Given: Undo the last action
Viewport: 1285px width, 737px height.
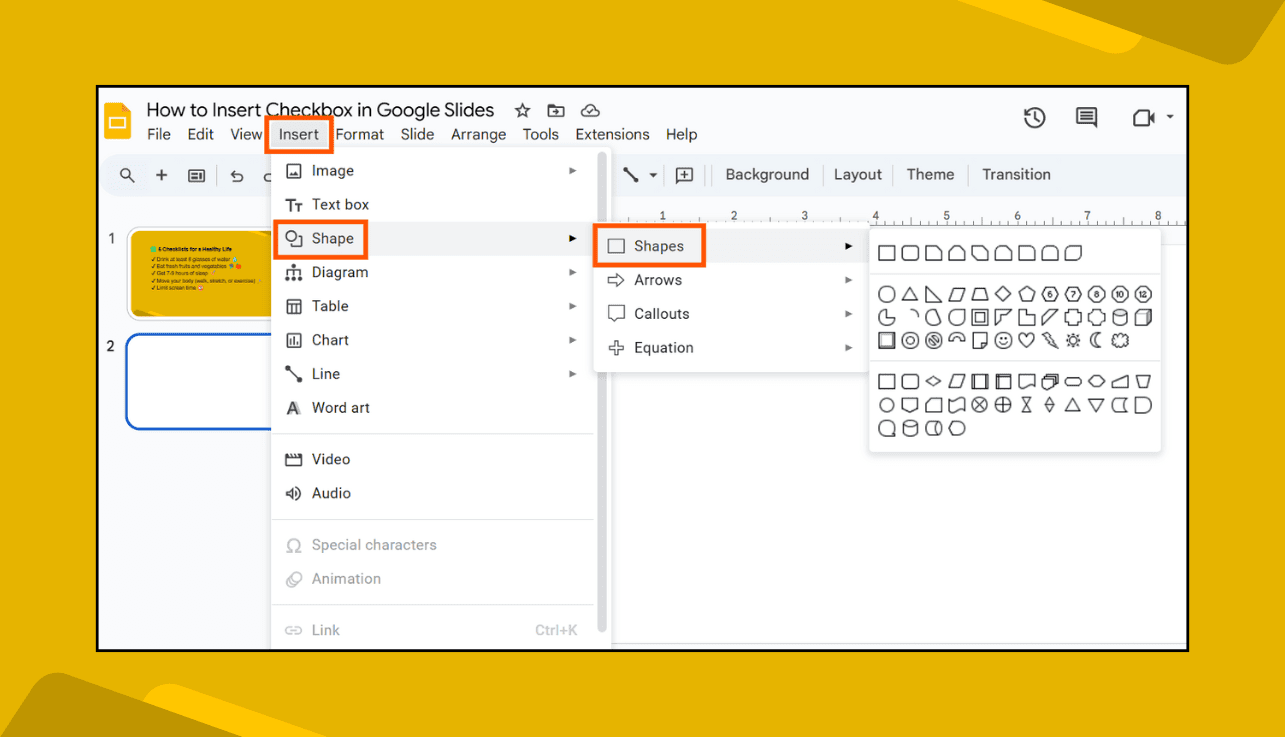Looking at the screenshot, I should (236, 174).
